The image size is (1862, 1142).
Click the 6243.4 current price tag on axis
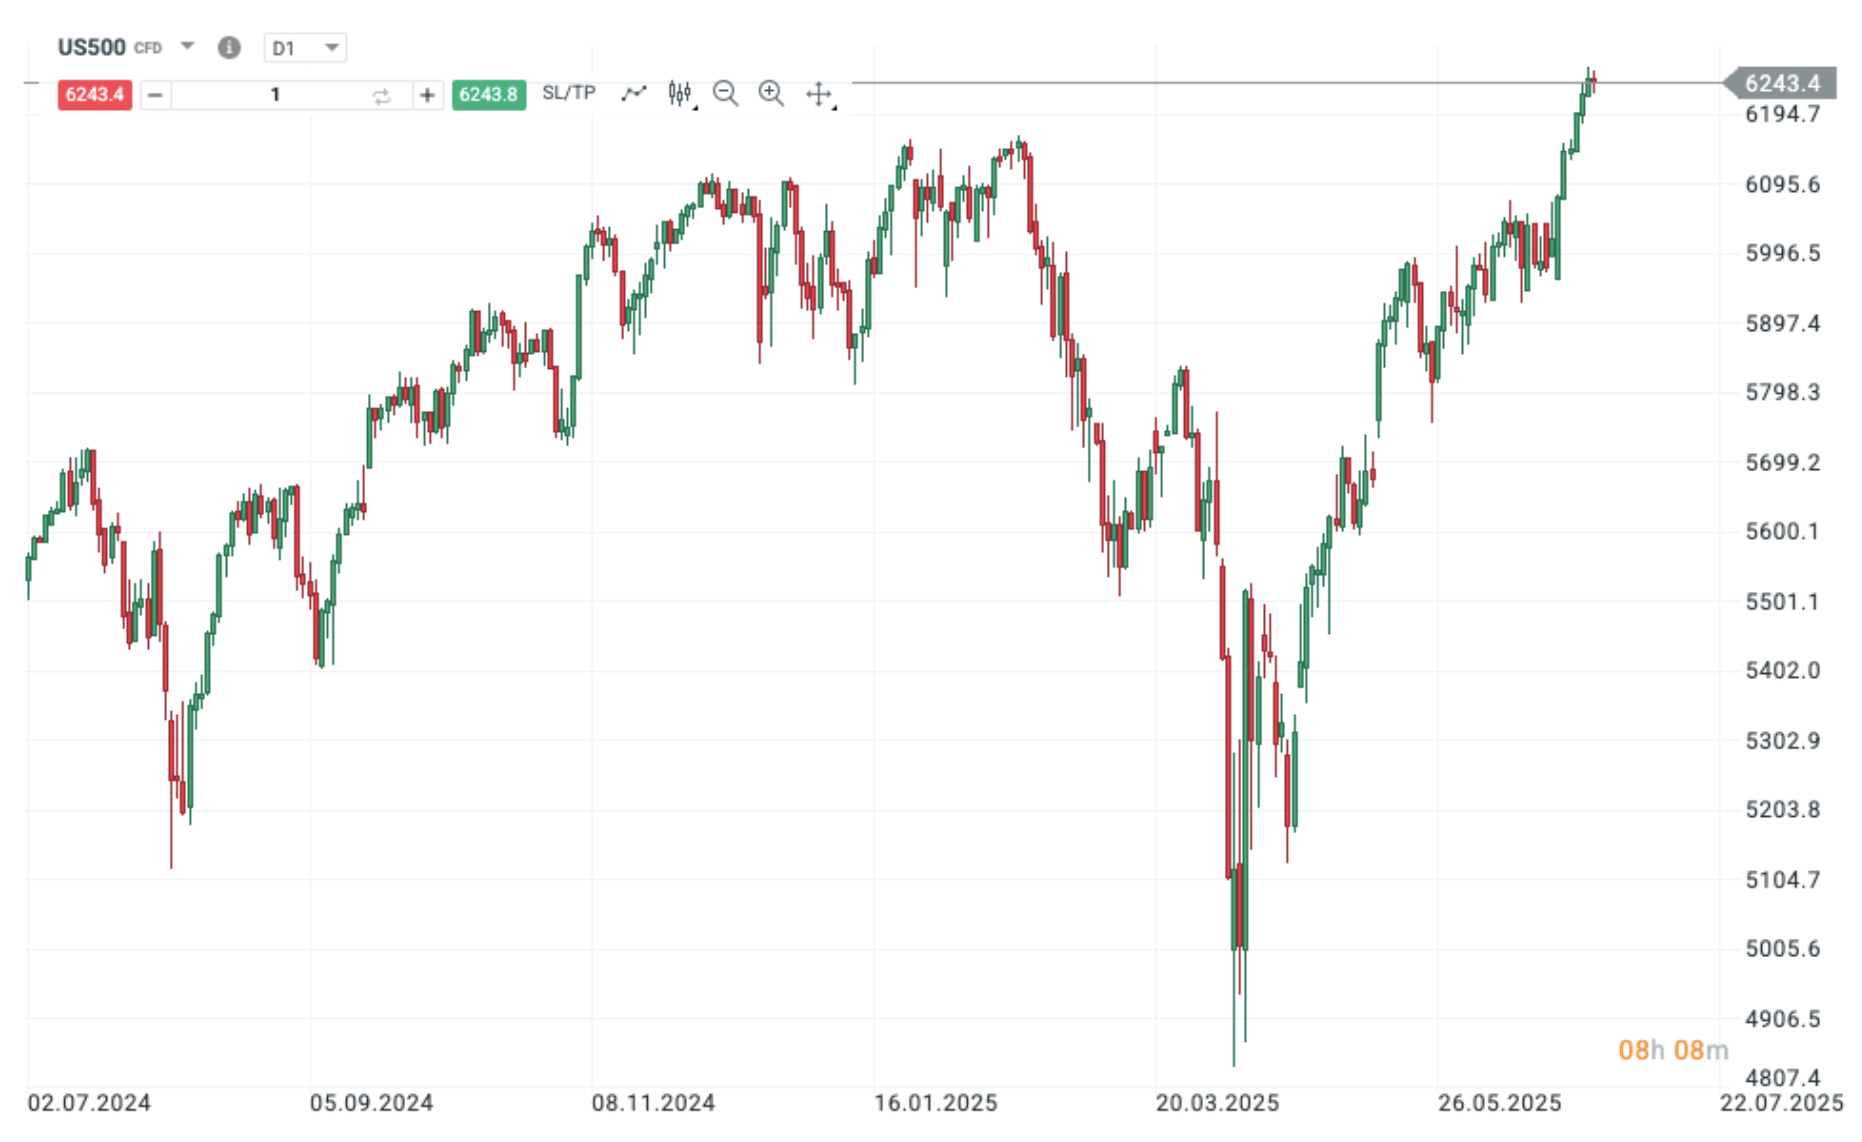[1782, 83]
